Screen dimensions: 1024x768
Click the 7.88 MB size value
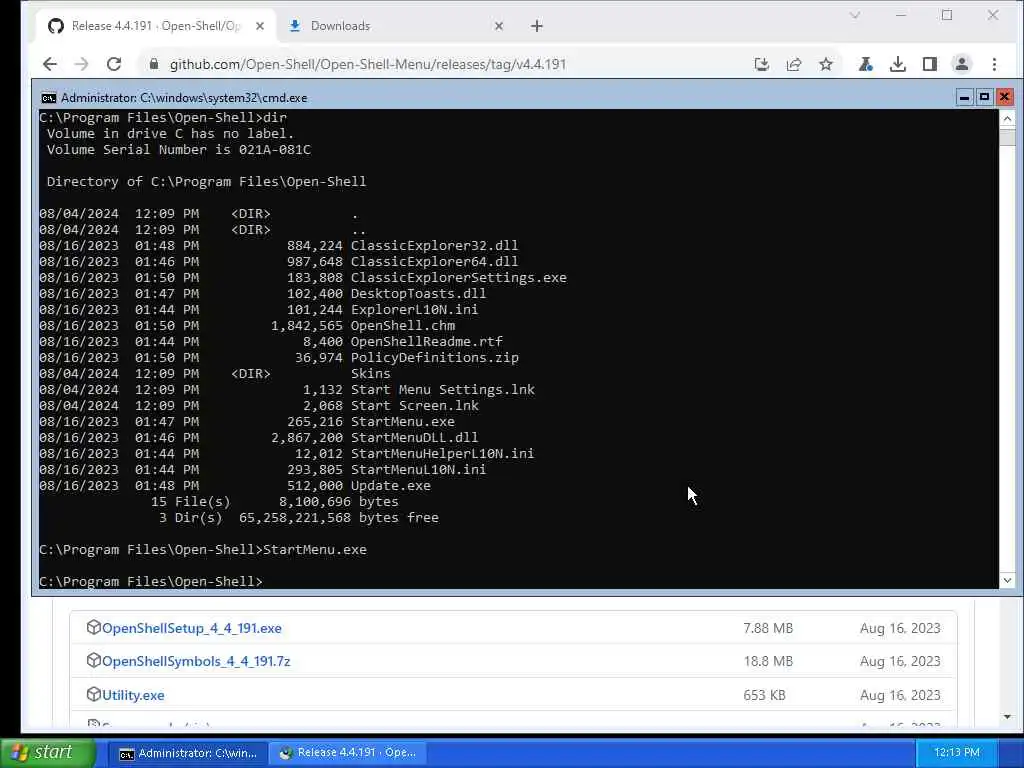[768, 628]
